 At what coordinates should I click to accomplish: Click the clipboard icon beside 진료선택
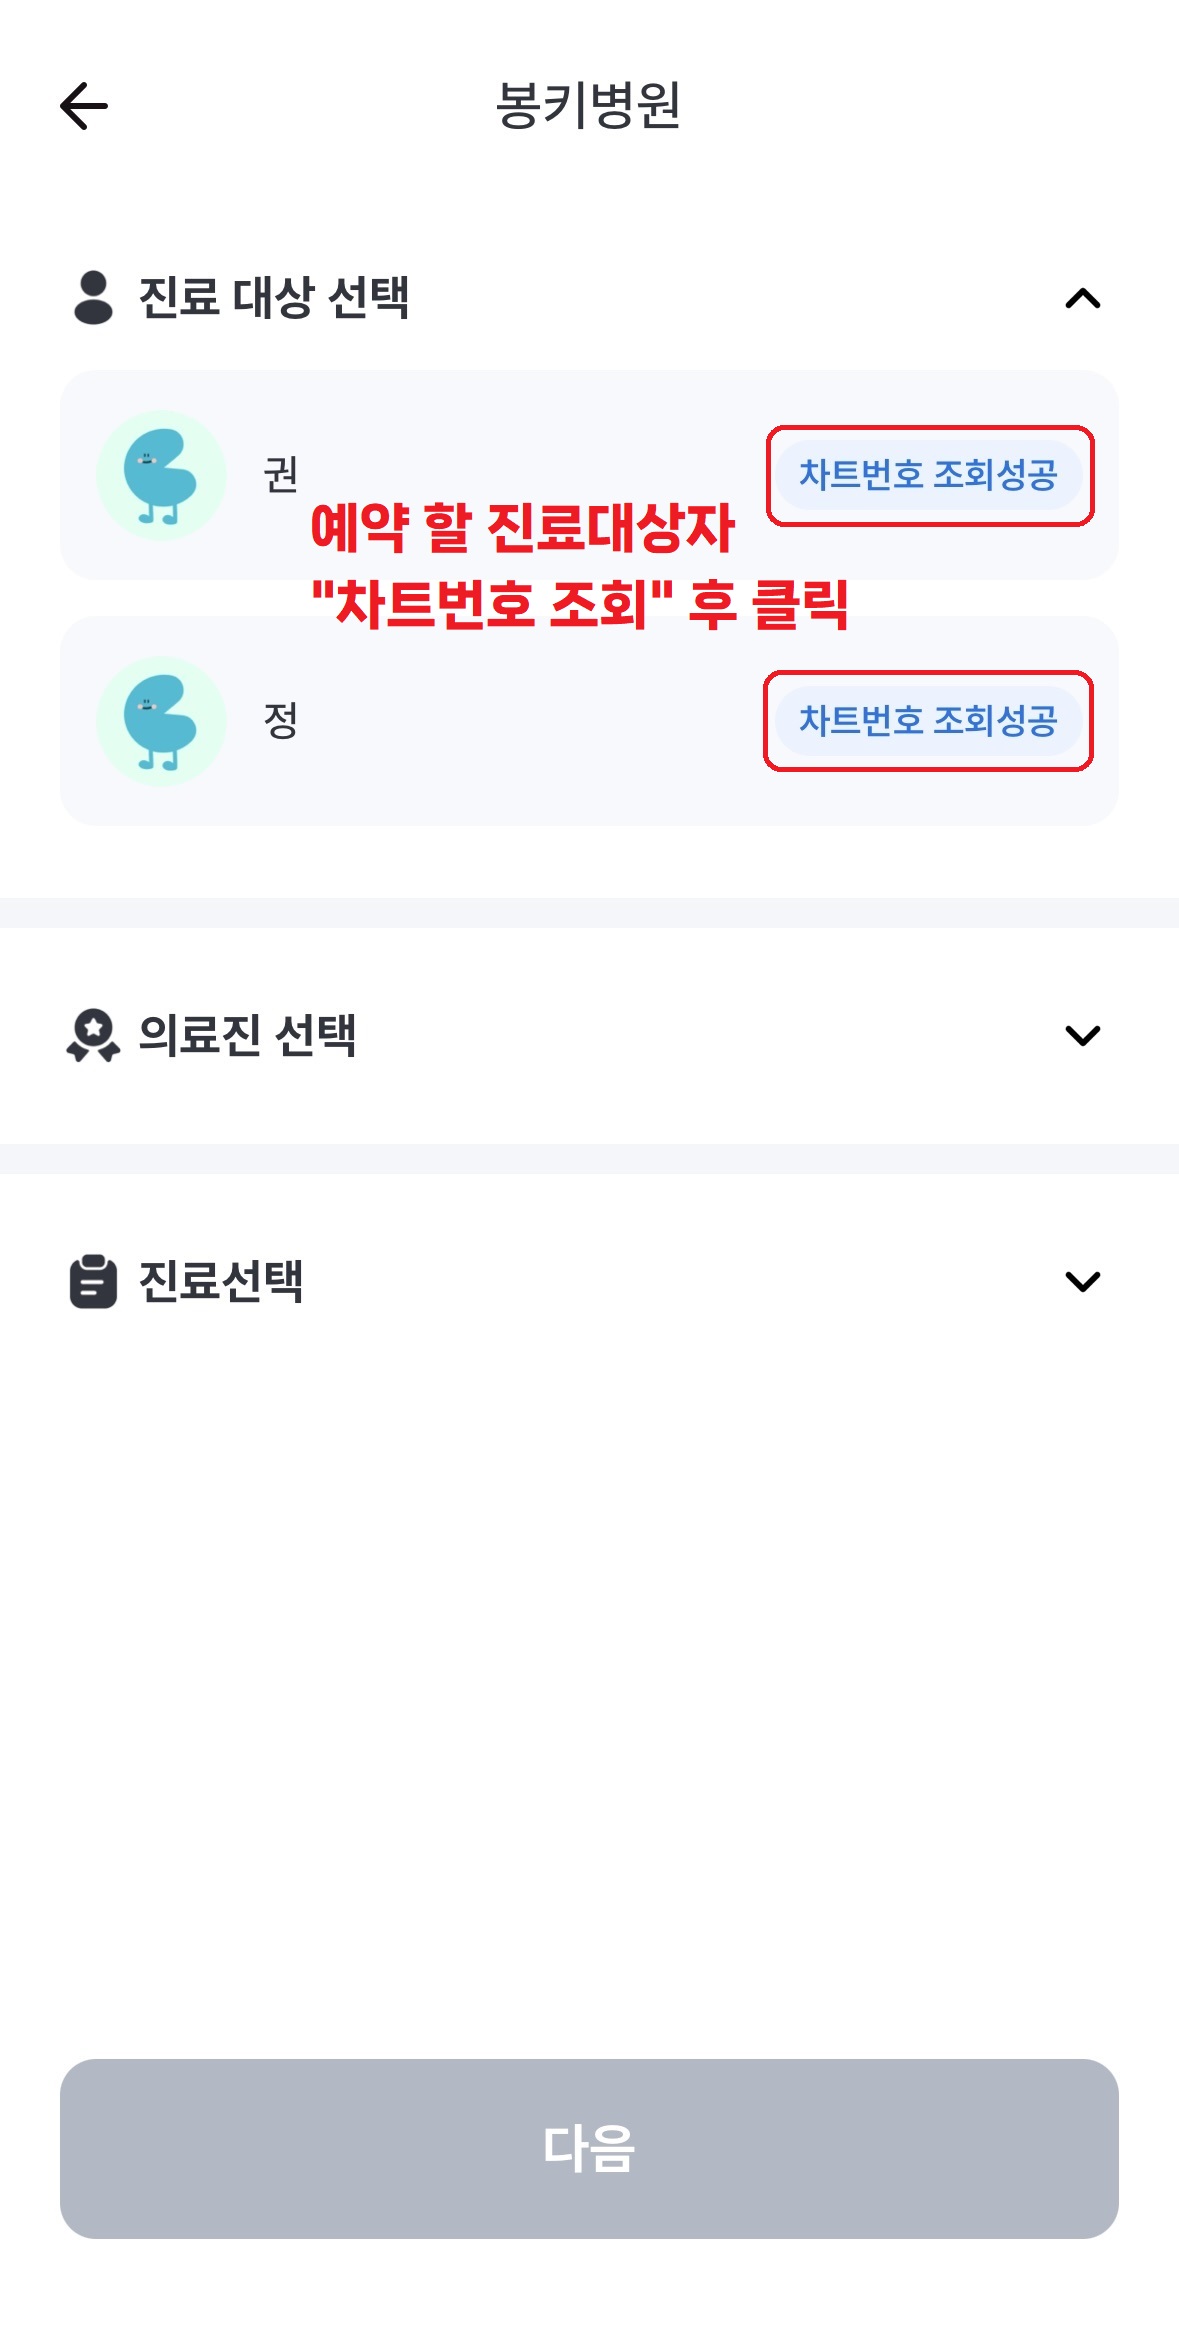pos(93,1281)
